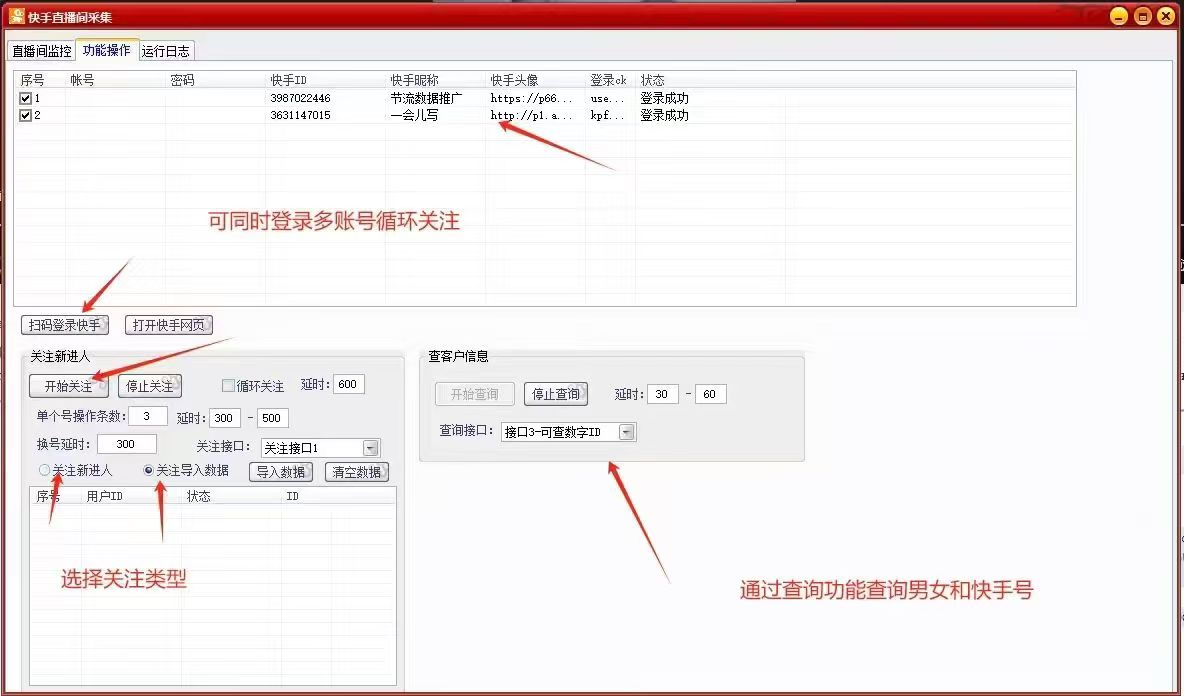This screenshot has width=1184, height=696.
Task: Click the 停止查询 button
Action: tap(556, 393)
